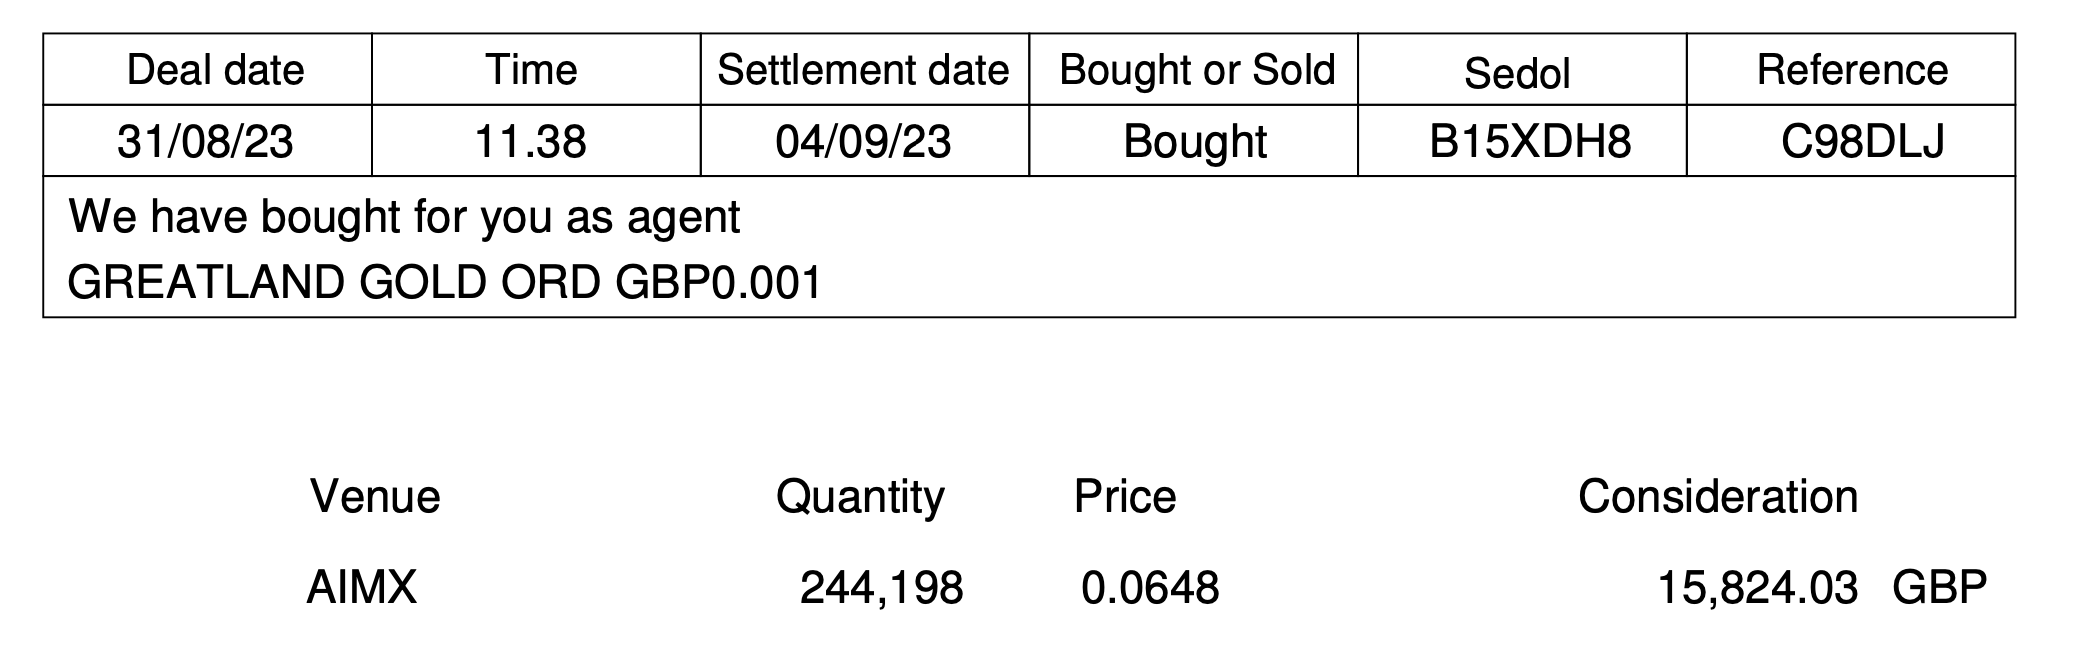Click the Time column header

[536, 69]
